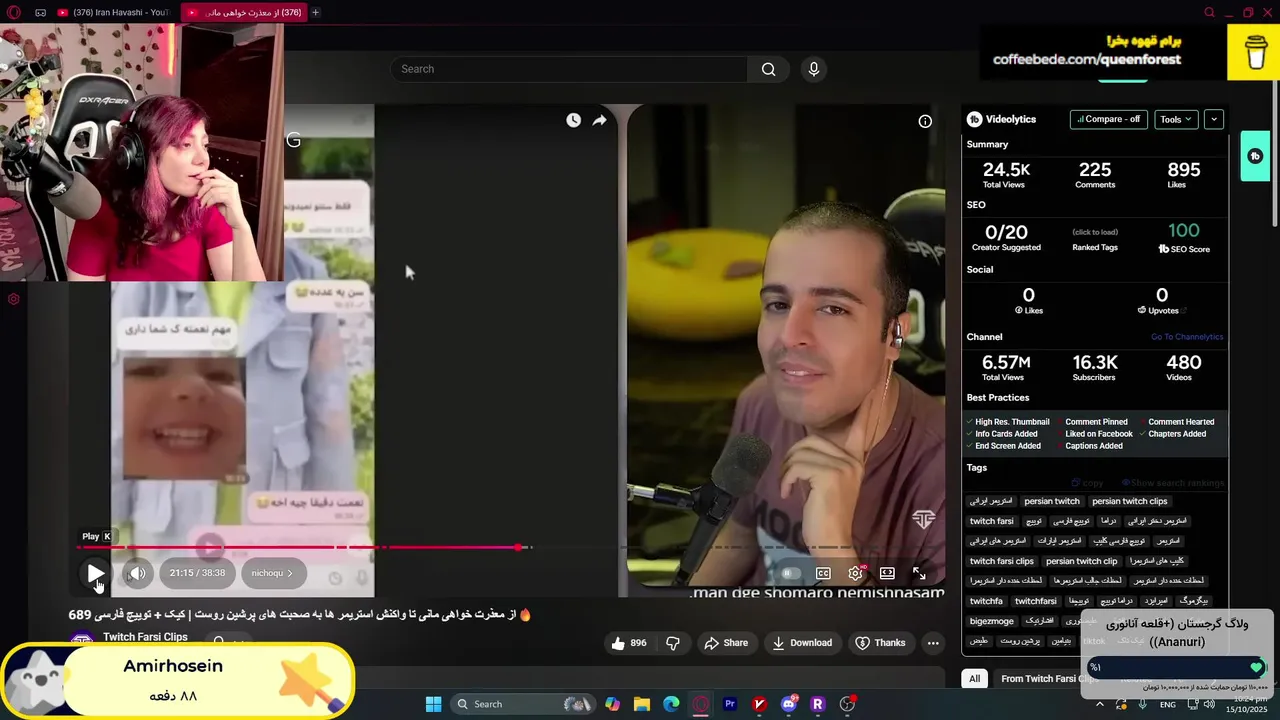Click the browser tab search icon

[x=1209, y=12]
